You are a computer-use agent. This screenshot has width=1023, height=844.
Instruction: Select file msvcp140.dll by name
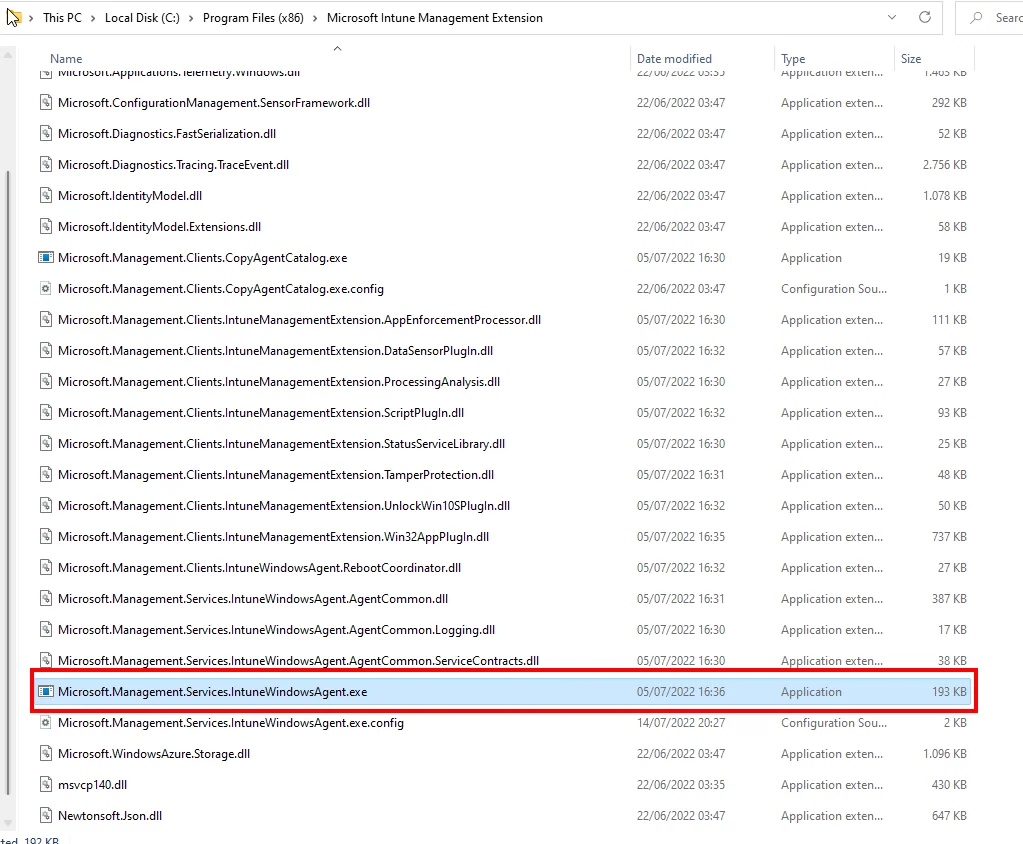(x=93, y=784)
